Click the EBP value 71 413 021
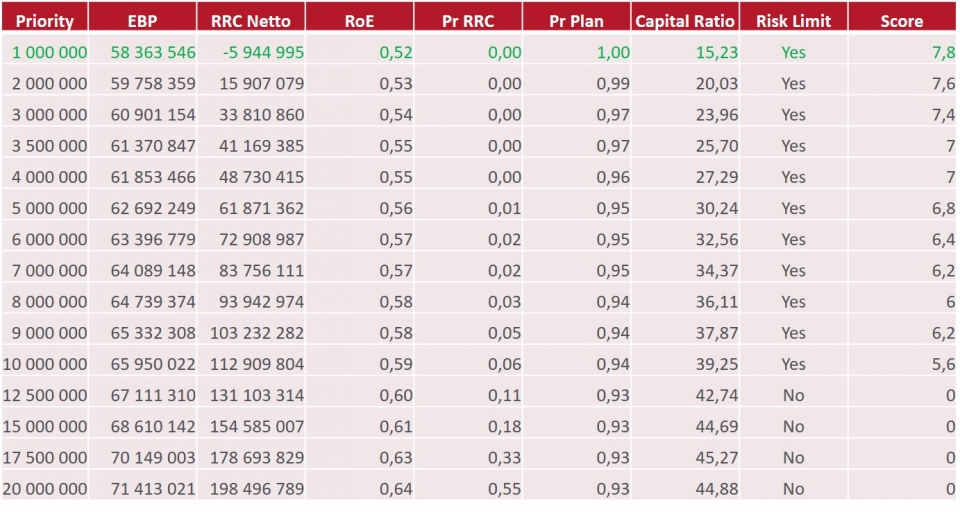 [149, 489]
